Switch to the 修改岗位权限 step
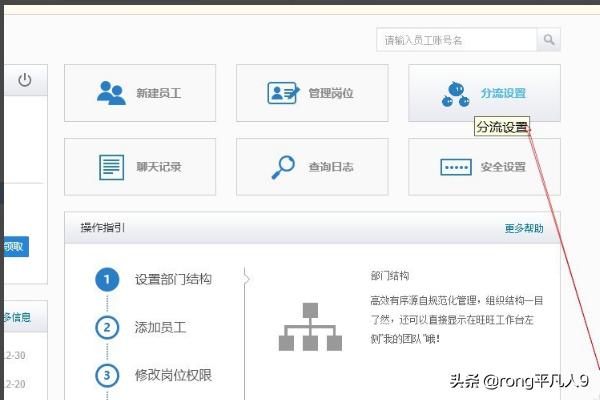 tap(173, 375)
